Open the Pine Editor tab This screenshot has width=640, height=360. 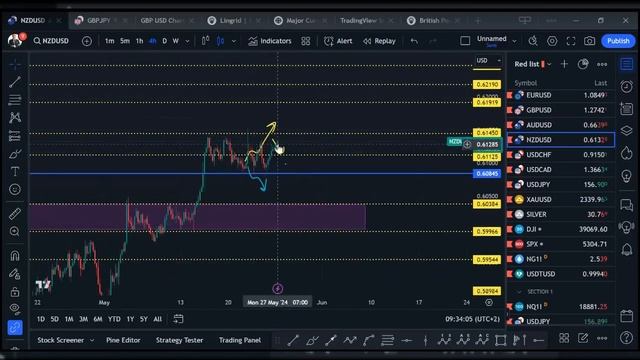point(123,340)
